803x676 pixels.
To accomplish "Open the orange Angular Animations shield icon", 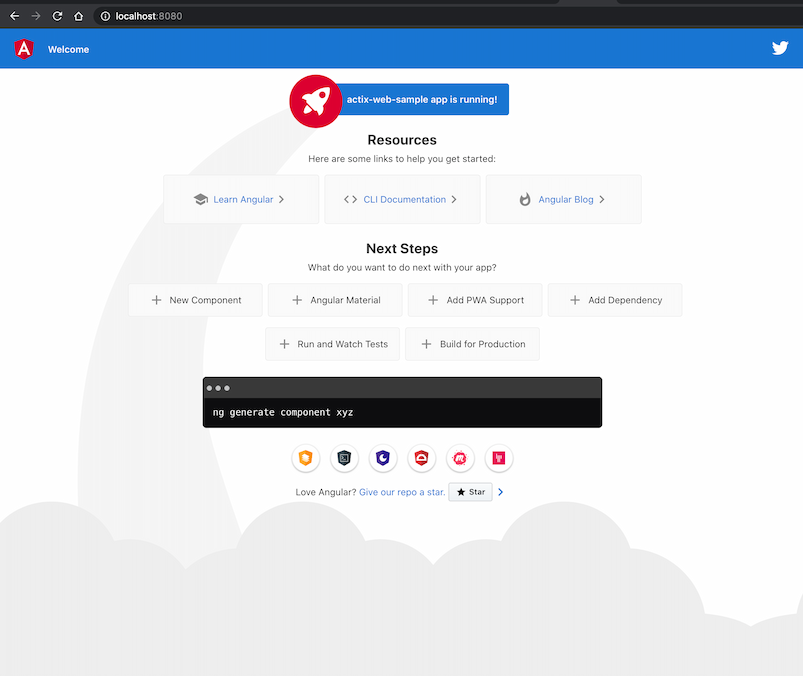I will [306, 458].
